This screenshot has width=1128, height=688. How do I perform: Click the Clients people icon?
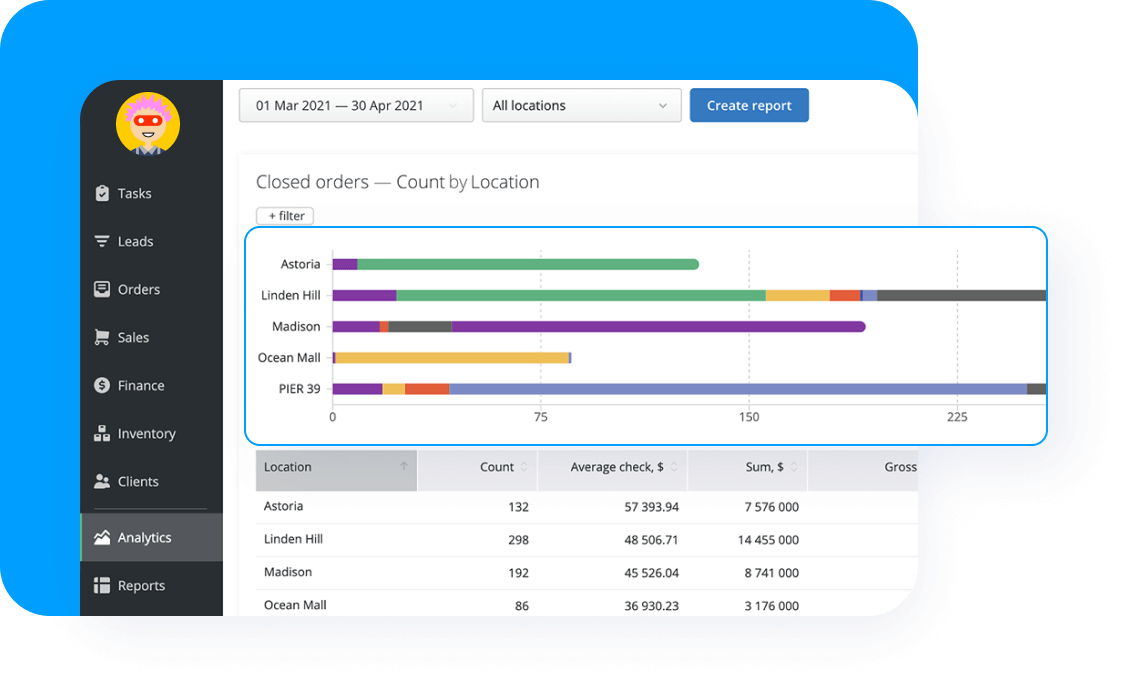coord(102,481)
